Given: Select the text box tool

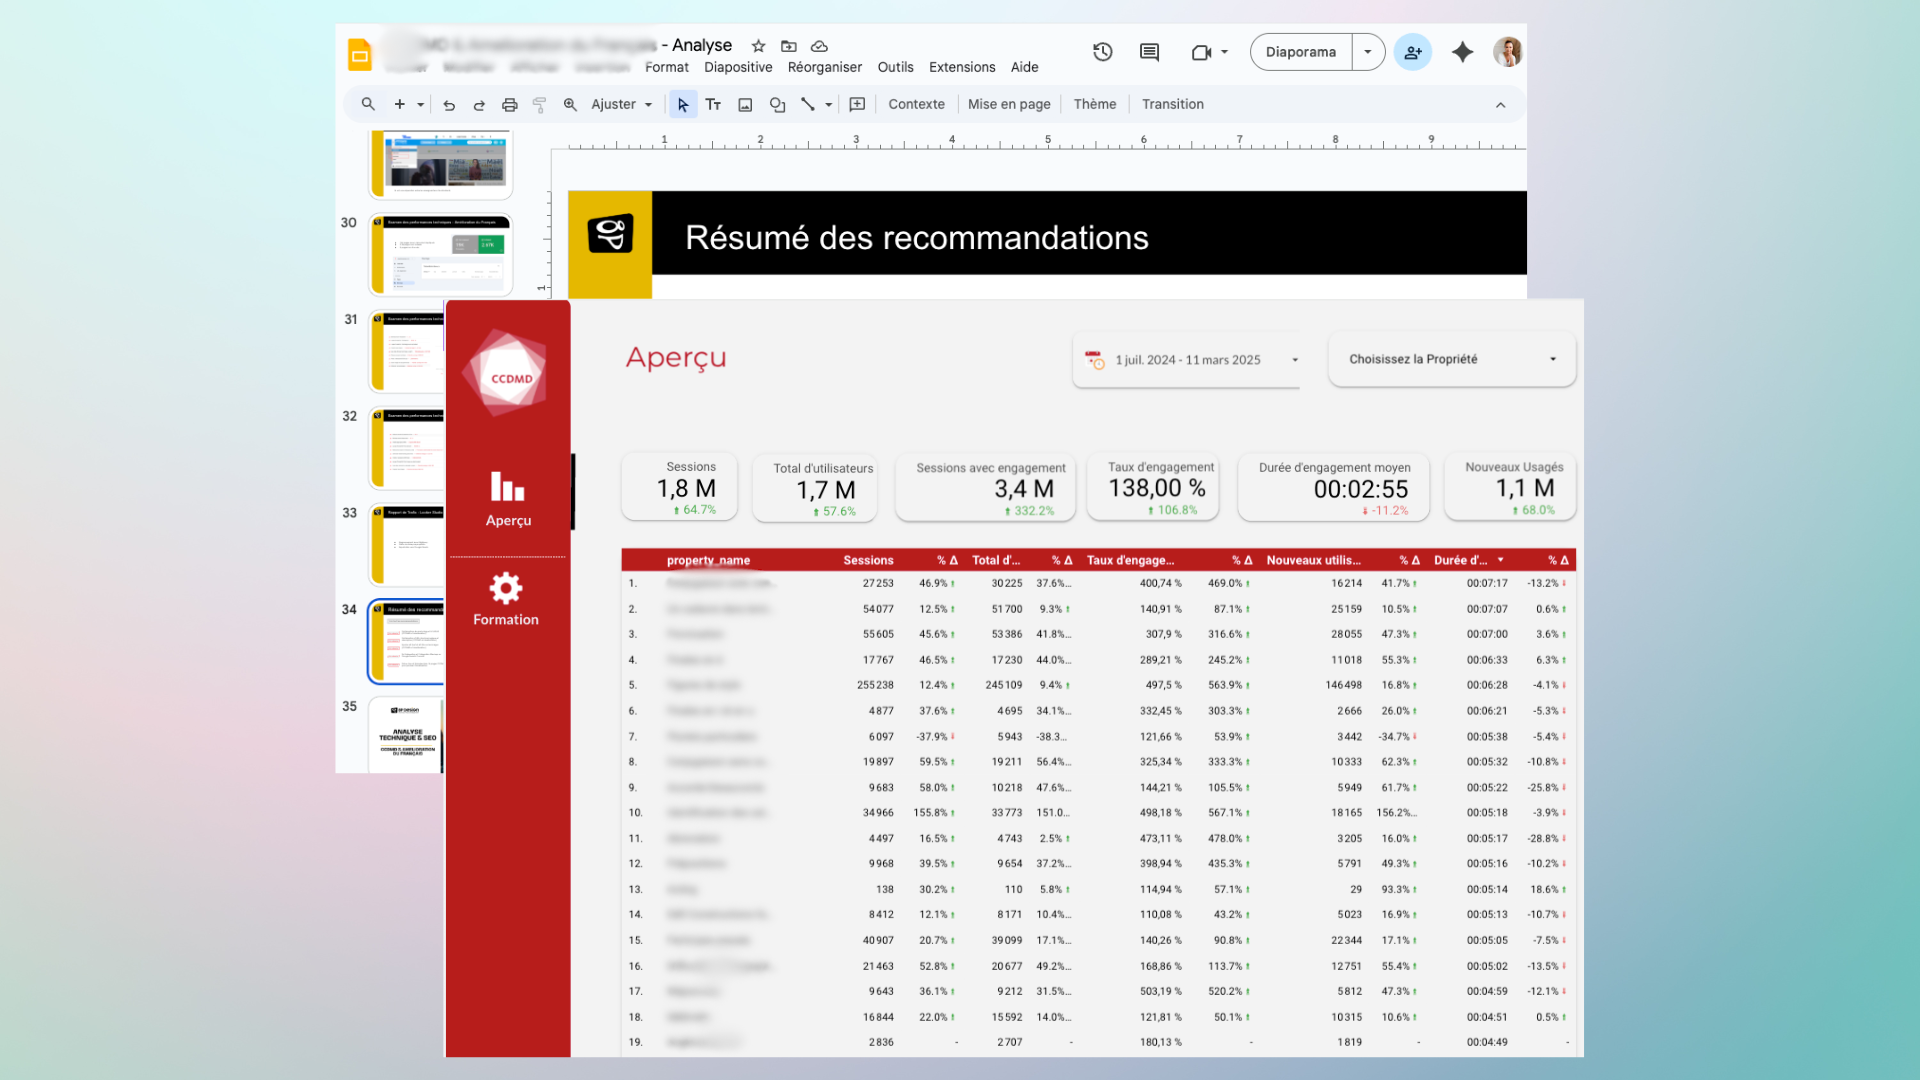Looking at the screenshot, I should point(713,104).
